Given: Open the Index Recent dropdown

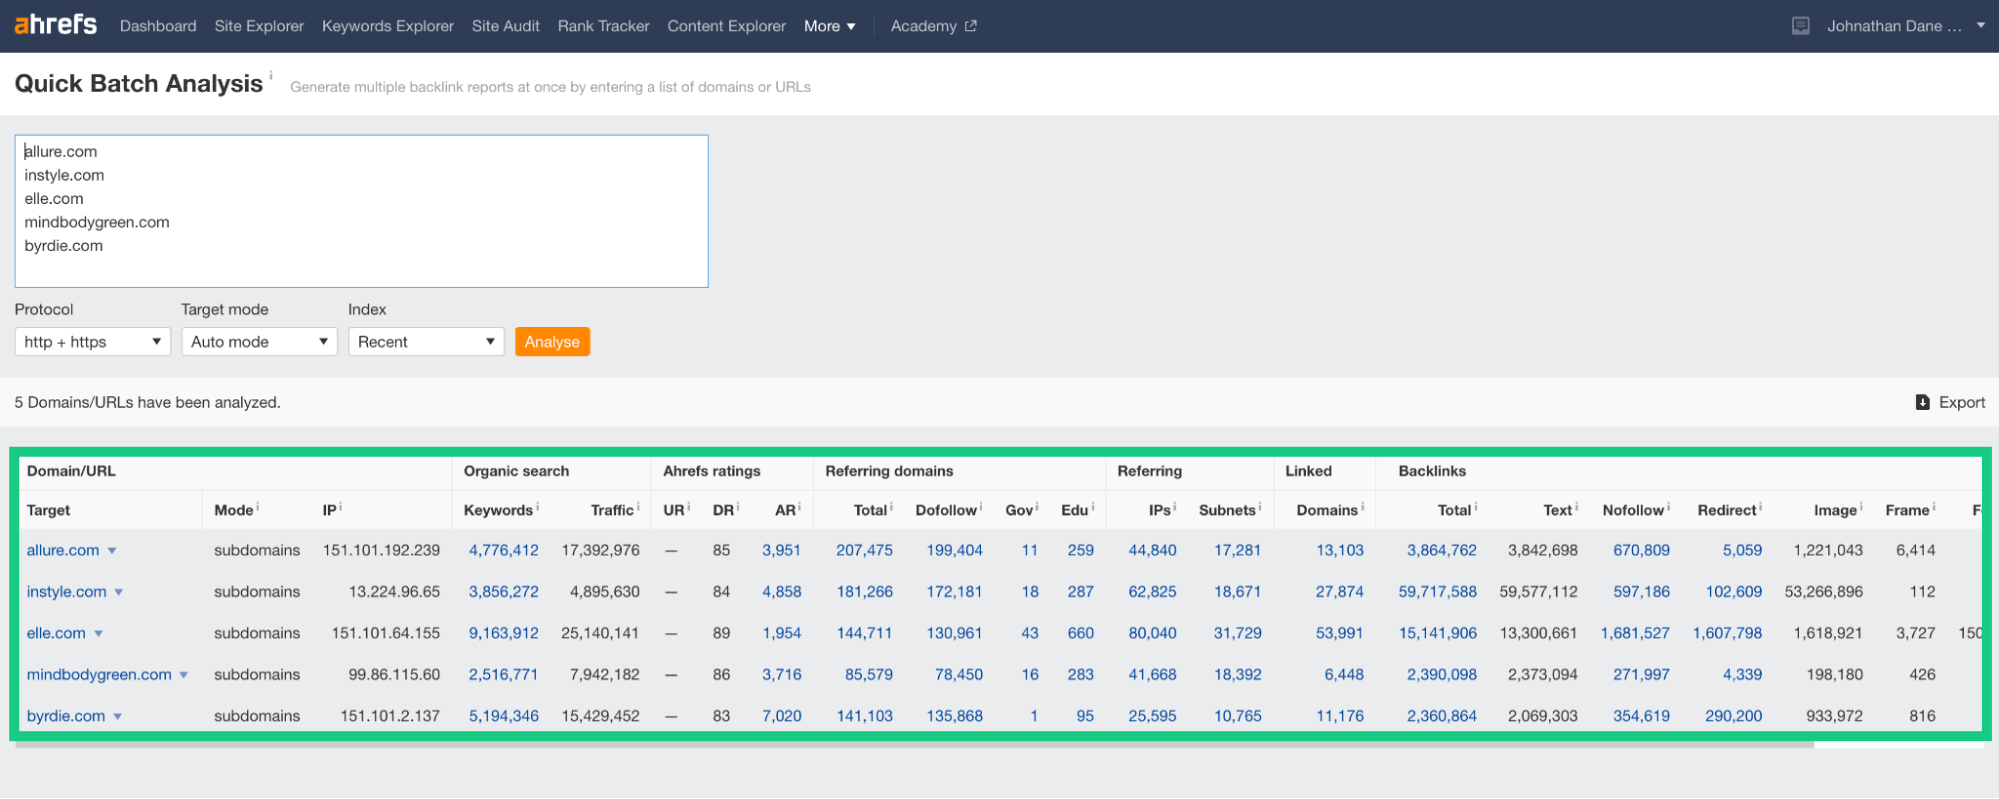Looking at the screenshot, I should [x=426, y=342].
